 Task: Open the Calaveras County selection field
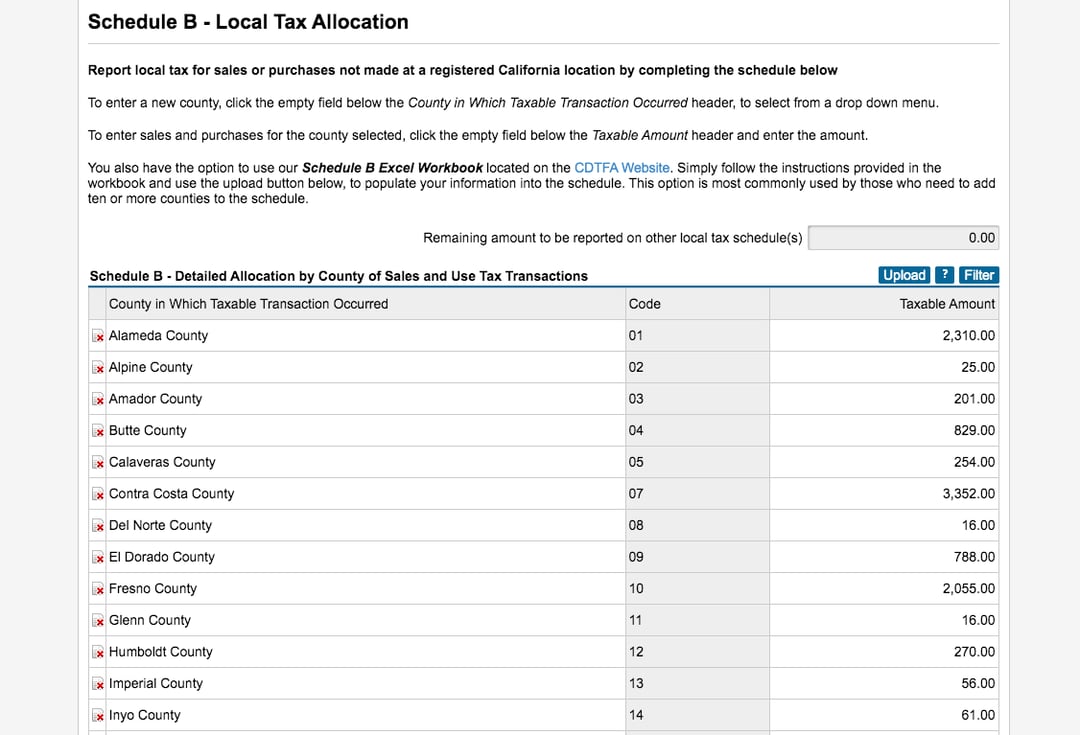tap(366, 462)
